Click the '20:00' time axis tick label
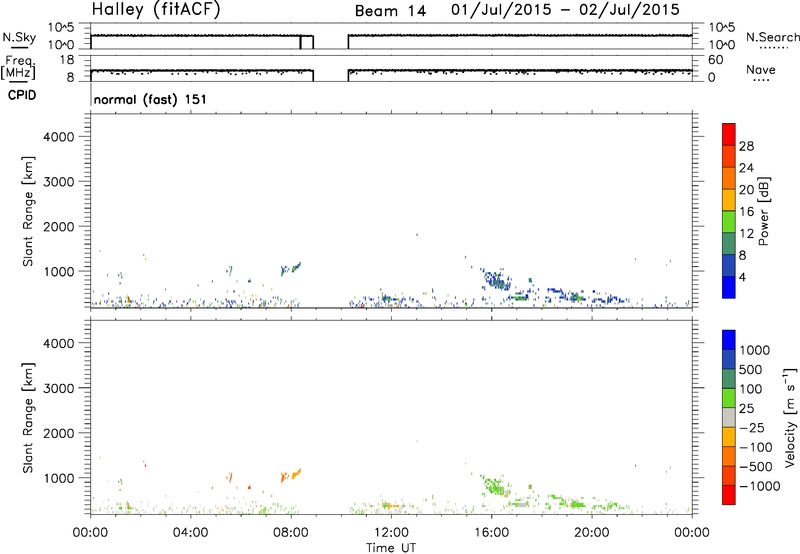Image resolution: width=800 pixels, height=554 pixels. [x=591, y=533]
